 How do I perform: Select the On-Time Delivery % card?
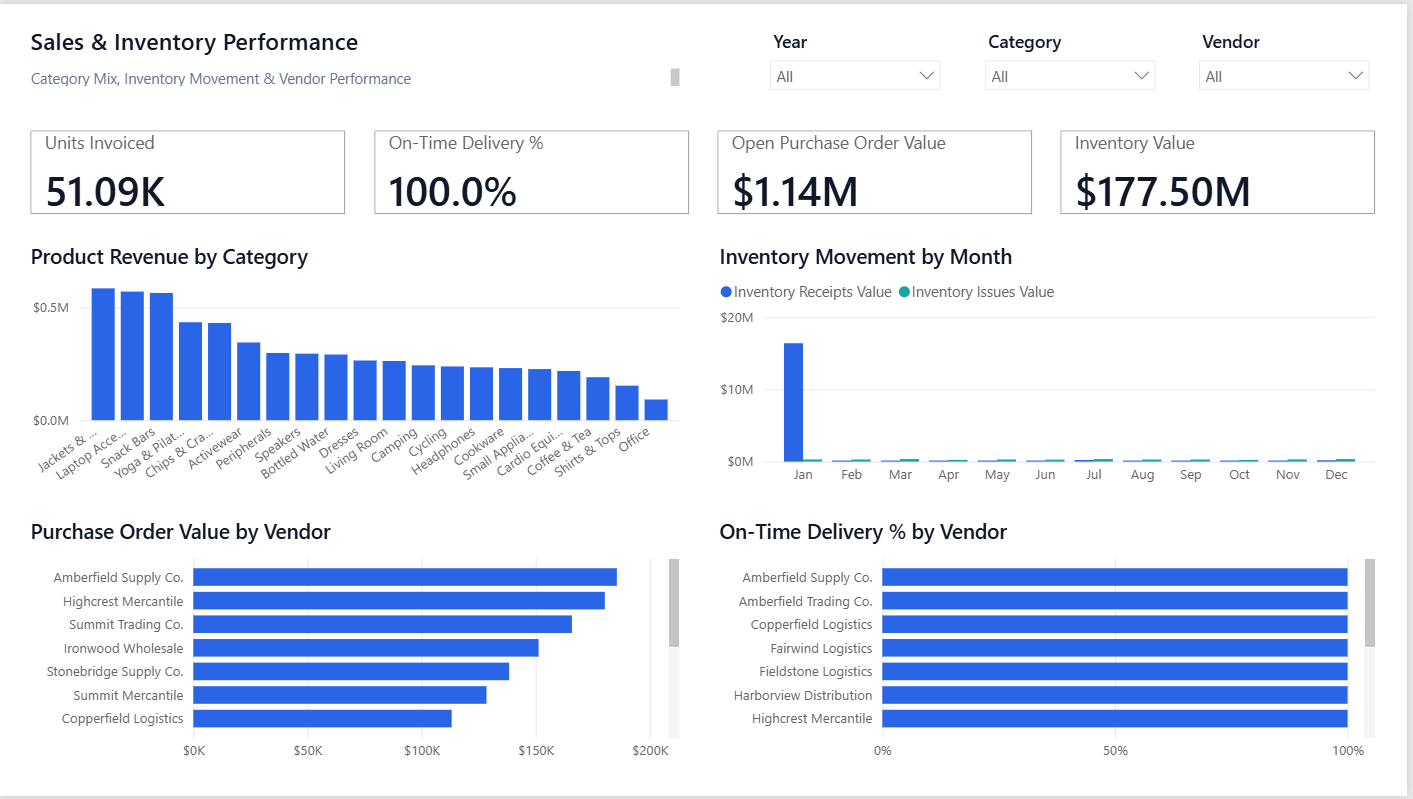click(531, 172)
